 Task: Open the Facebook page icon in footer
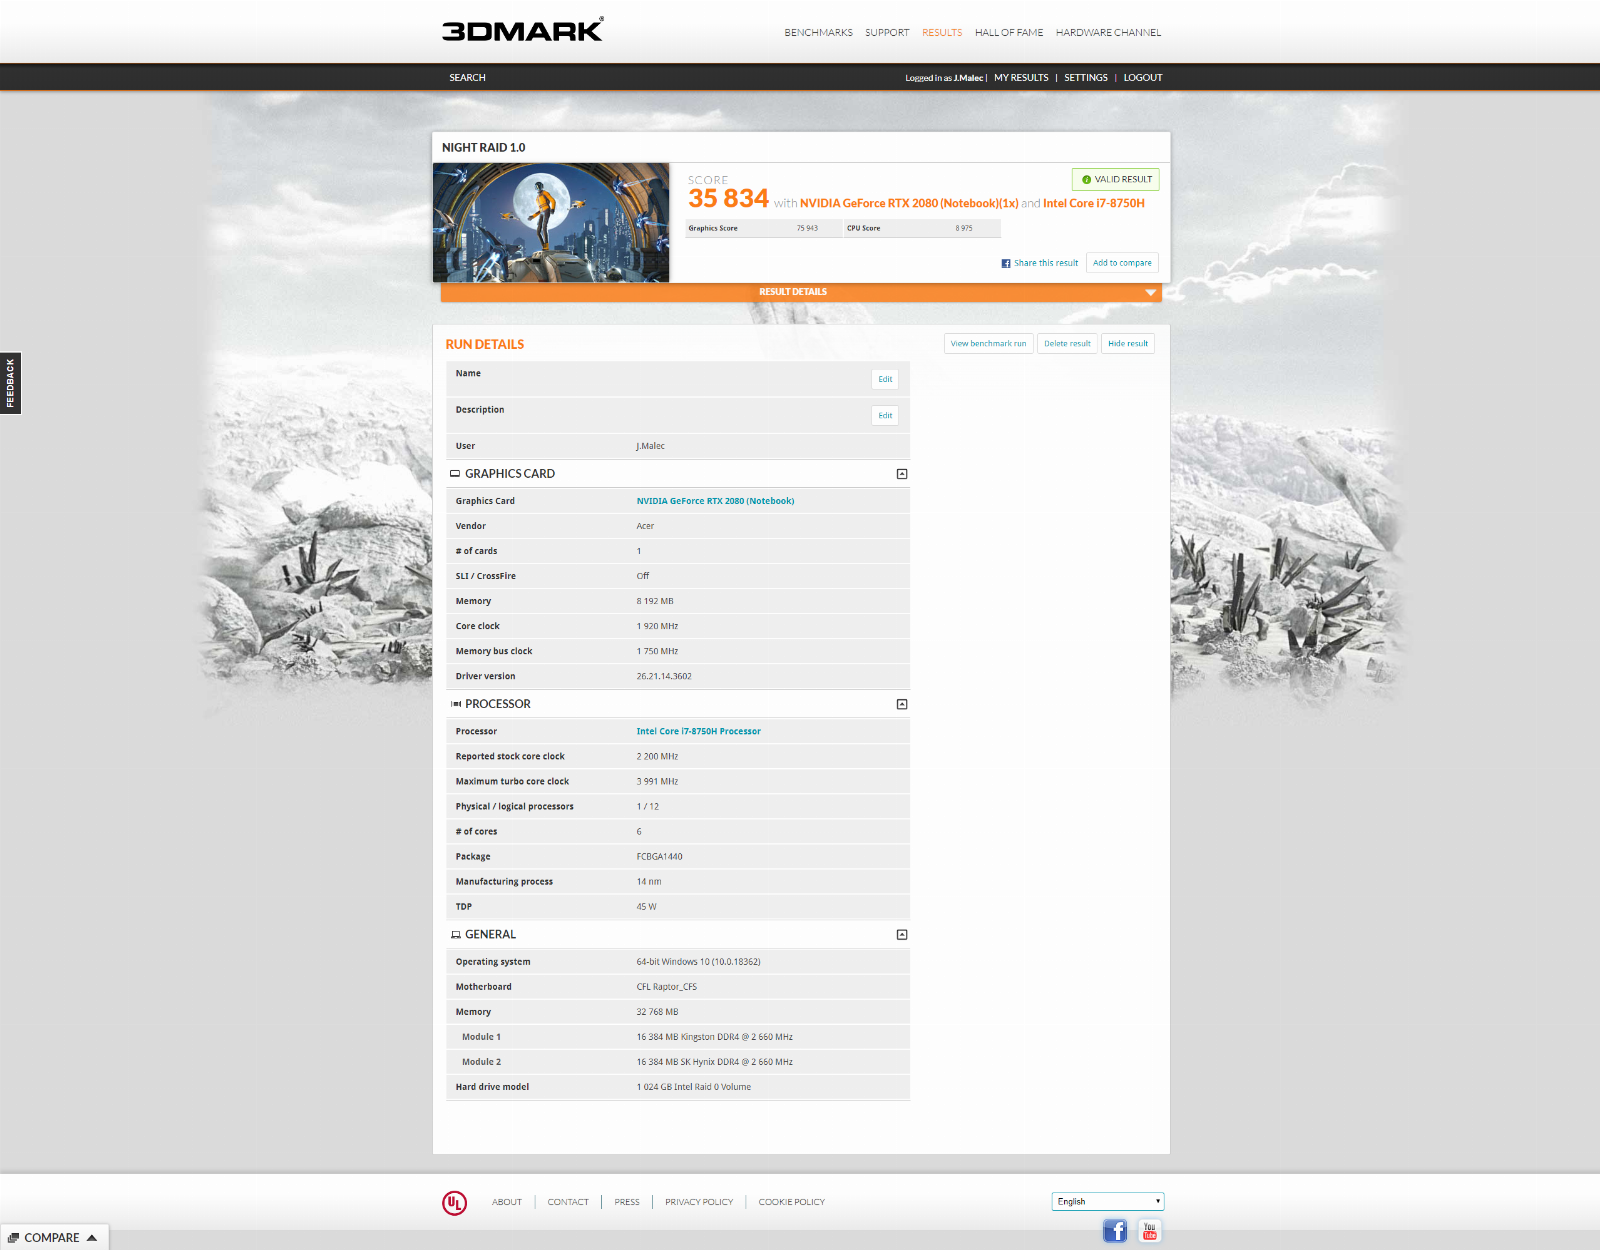(1115, 1231)
